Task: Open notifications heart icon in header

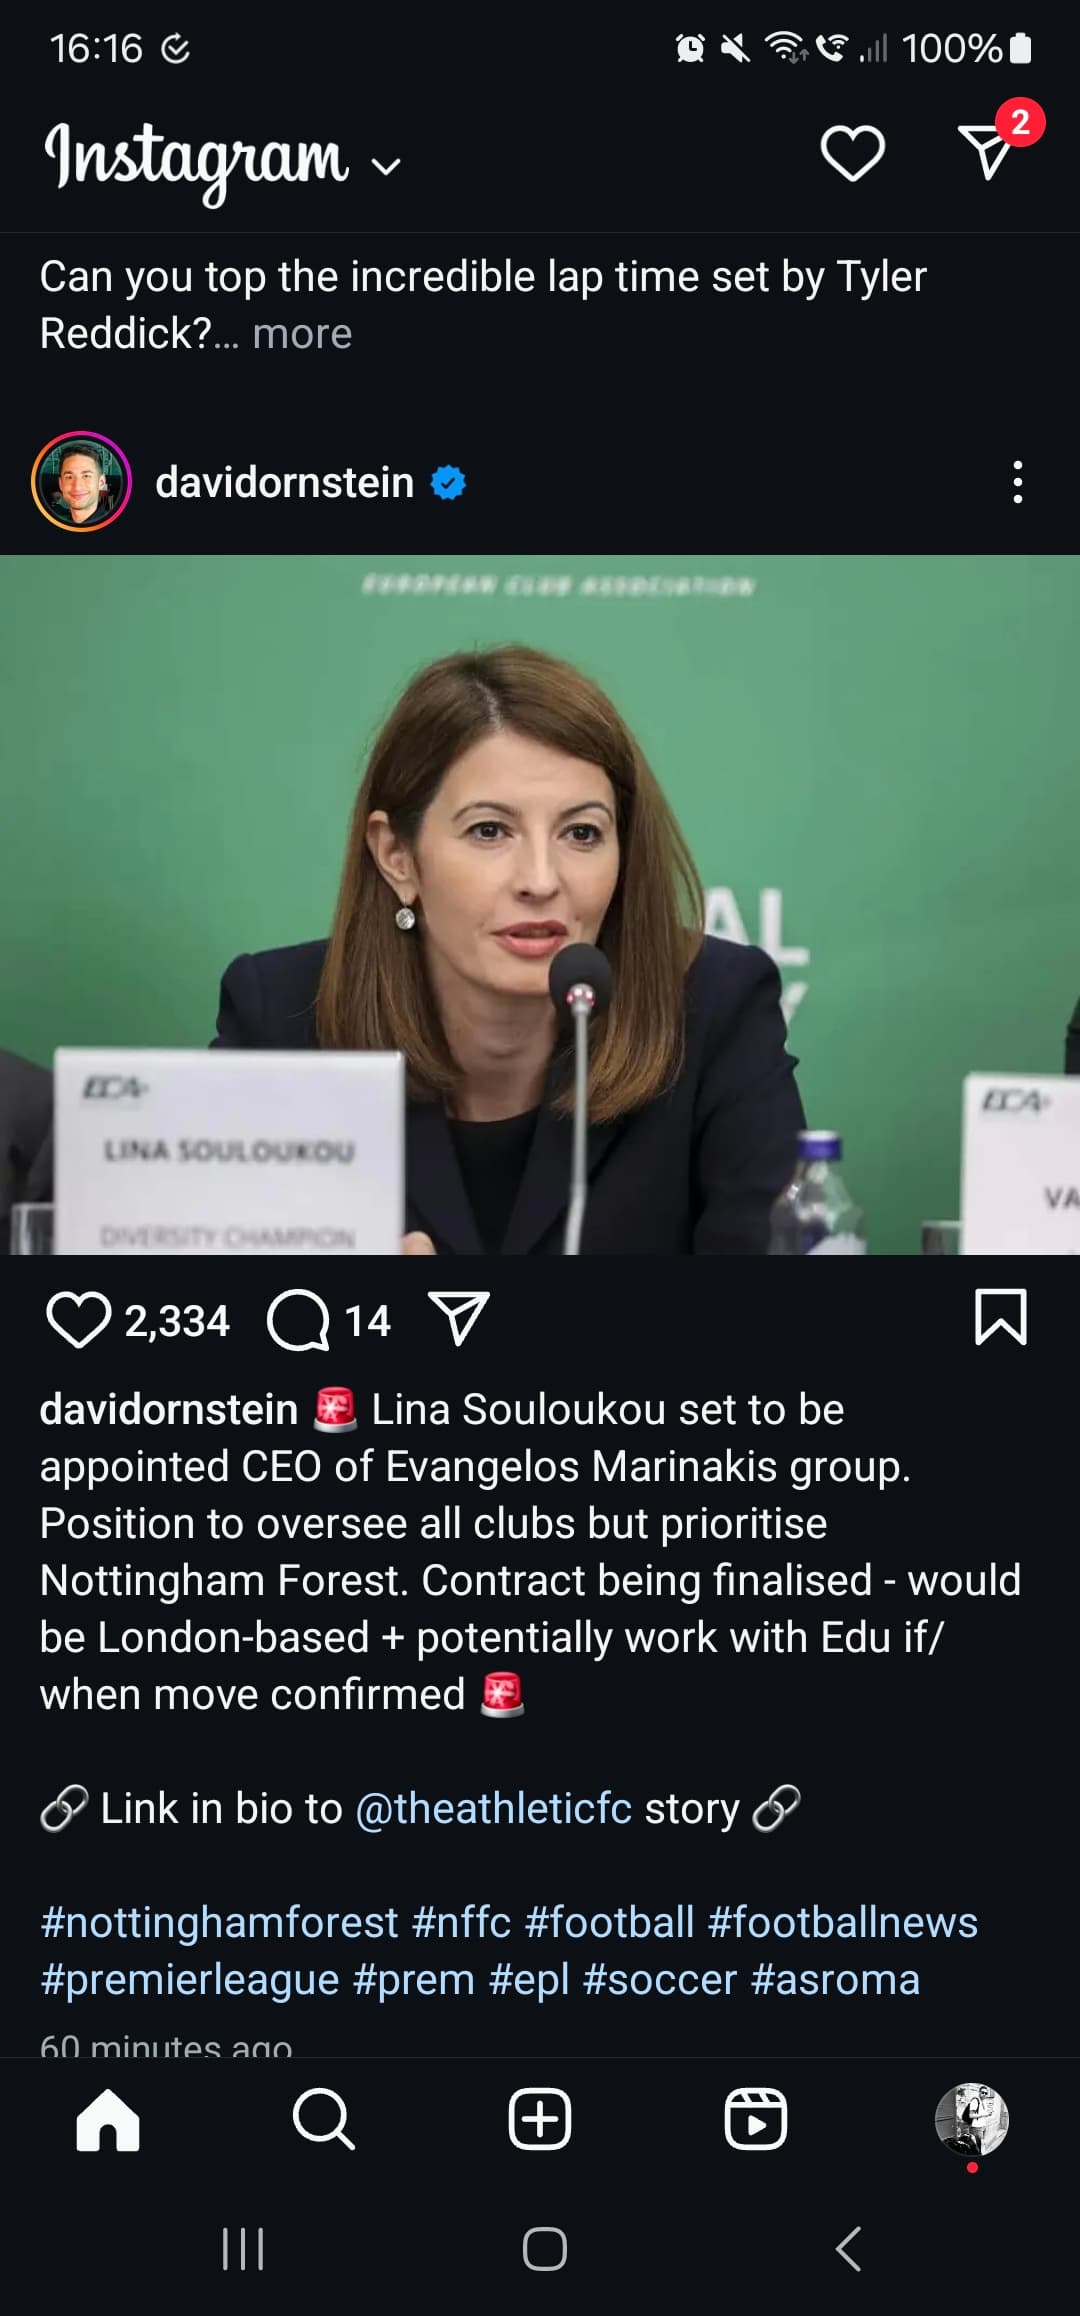Action: click(852, 153)
